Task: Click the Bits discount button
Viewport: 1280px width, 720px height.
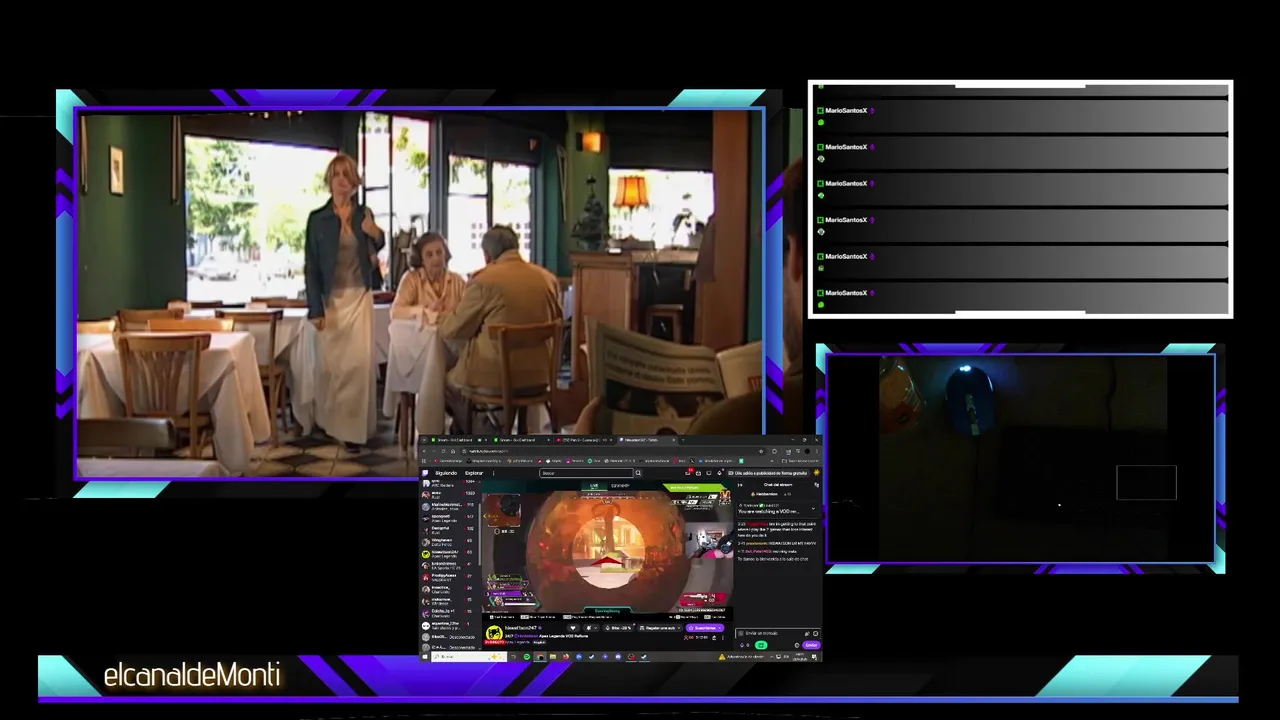Action: (x=619, y=628)
